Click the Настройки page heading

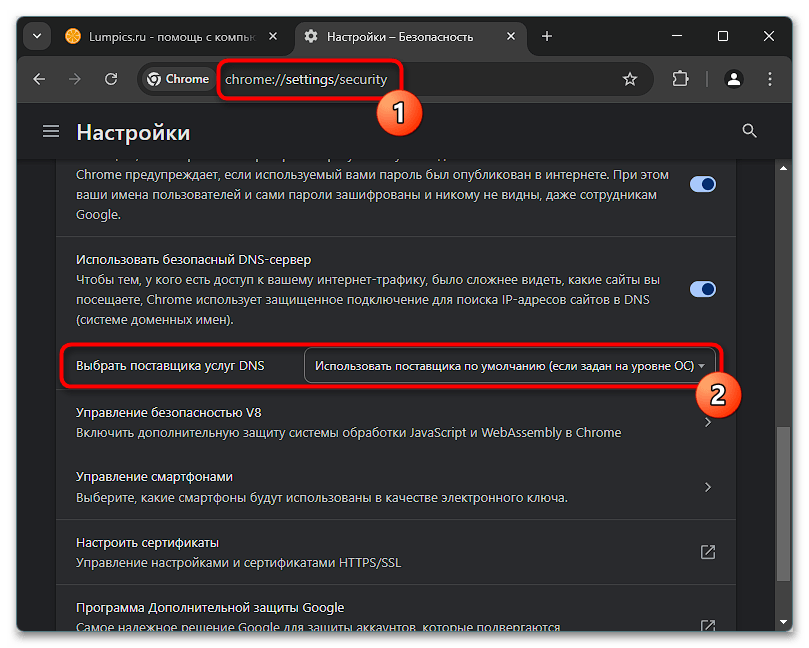tap(133, 133)
